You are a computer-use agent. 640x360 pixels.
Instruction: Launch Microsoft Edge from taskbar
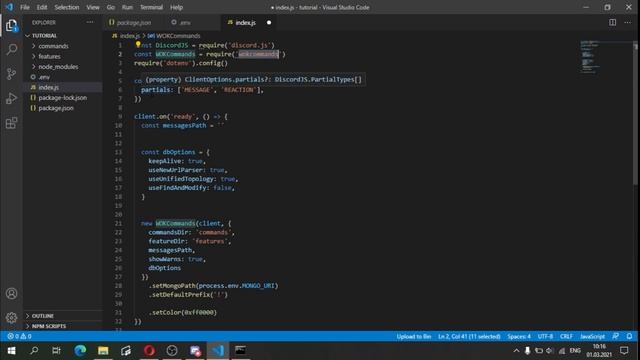click(x=80, y=351)
